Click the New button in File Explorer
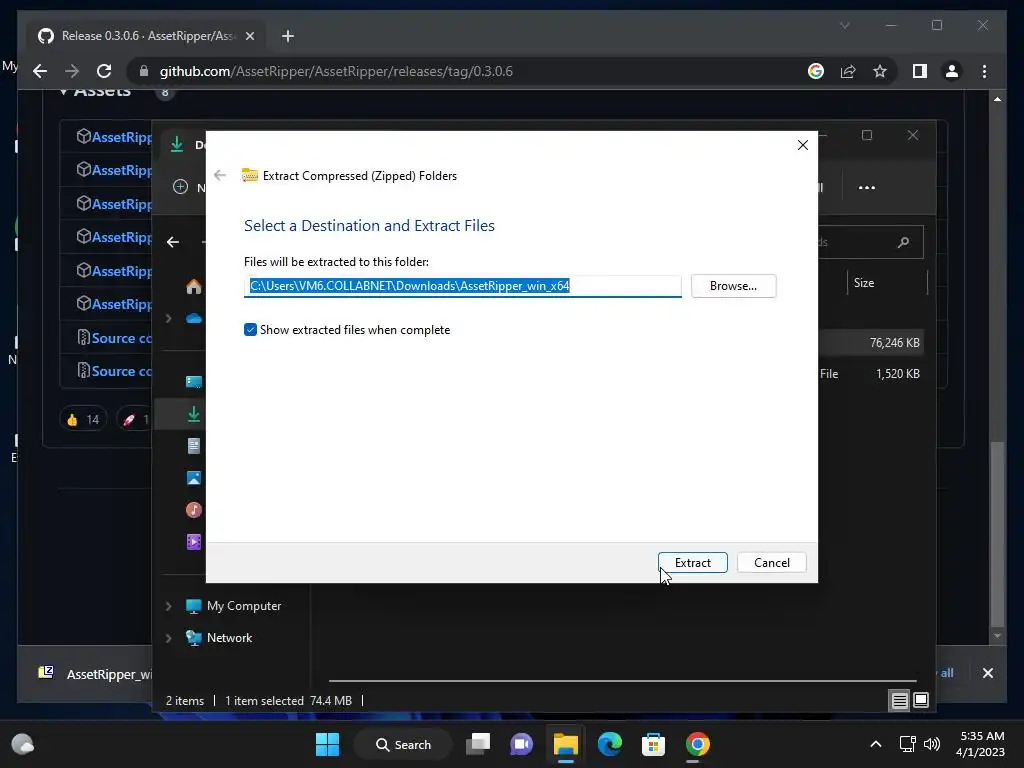Image resolution: width=1024 pixels, height=768 pixels. tap(189, 187)
